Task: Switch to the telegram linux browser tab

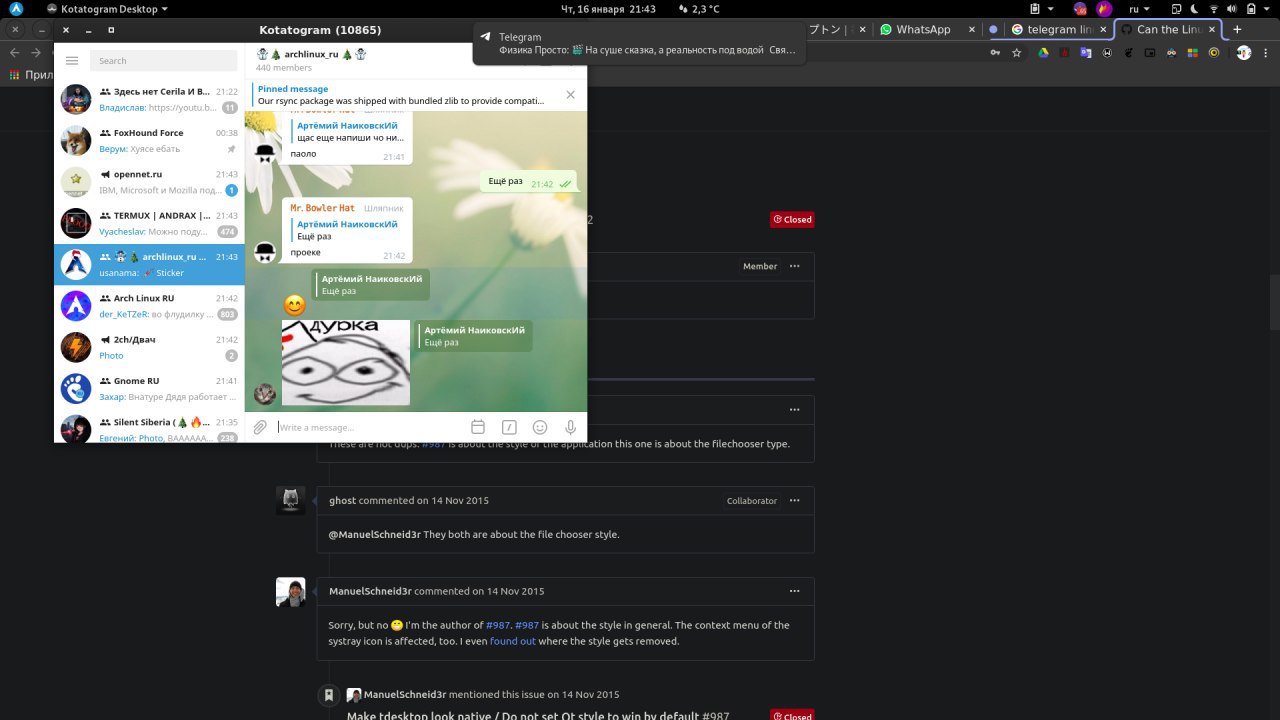Action: (1058, 29)
